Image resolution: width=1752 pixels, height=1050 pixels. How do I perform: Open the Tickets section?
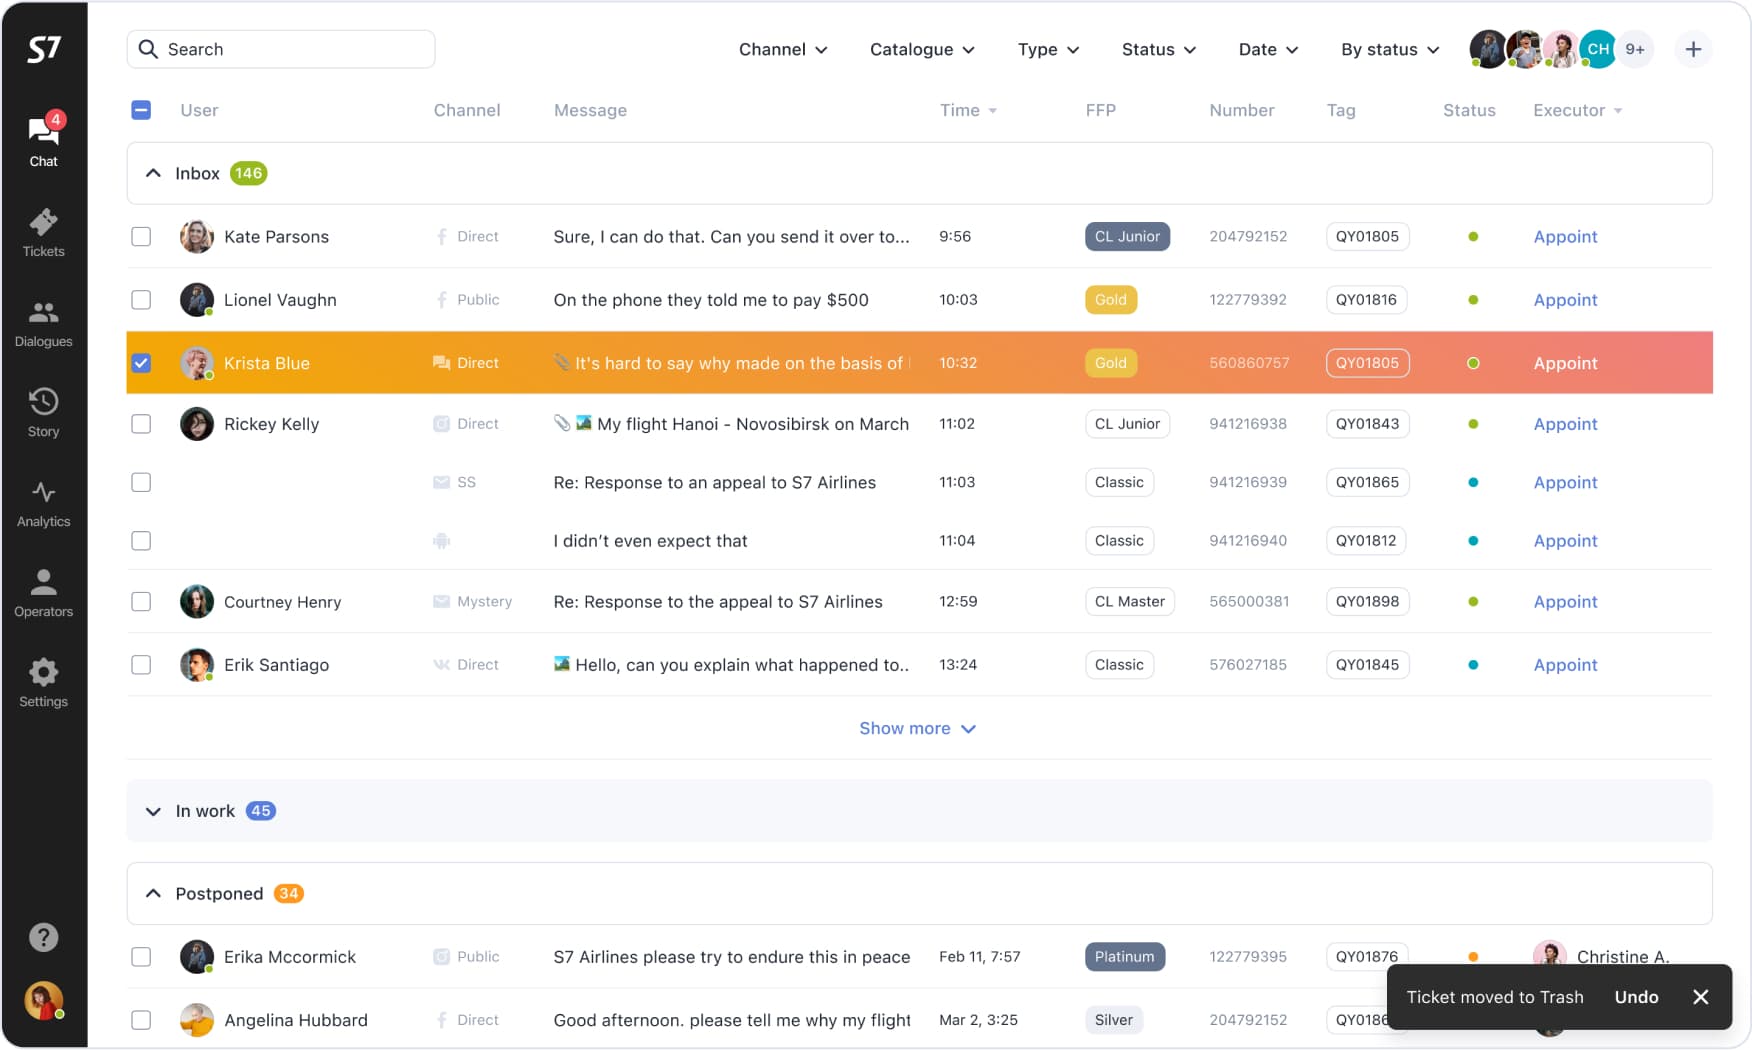44,233
